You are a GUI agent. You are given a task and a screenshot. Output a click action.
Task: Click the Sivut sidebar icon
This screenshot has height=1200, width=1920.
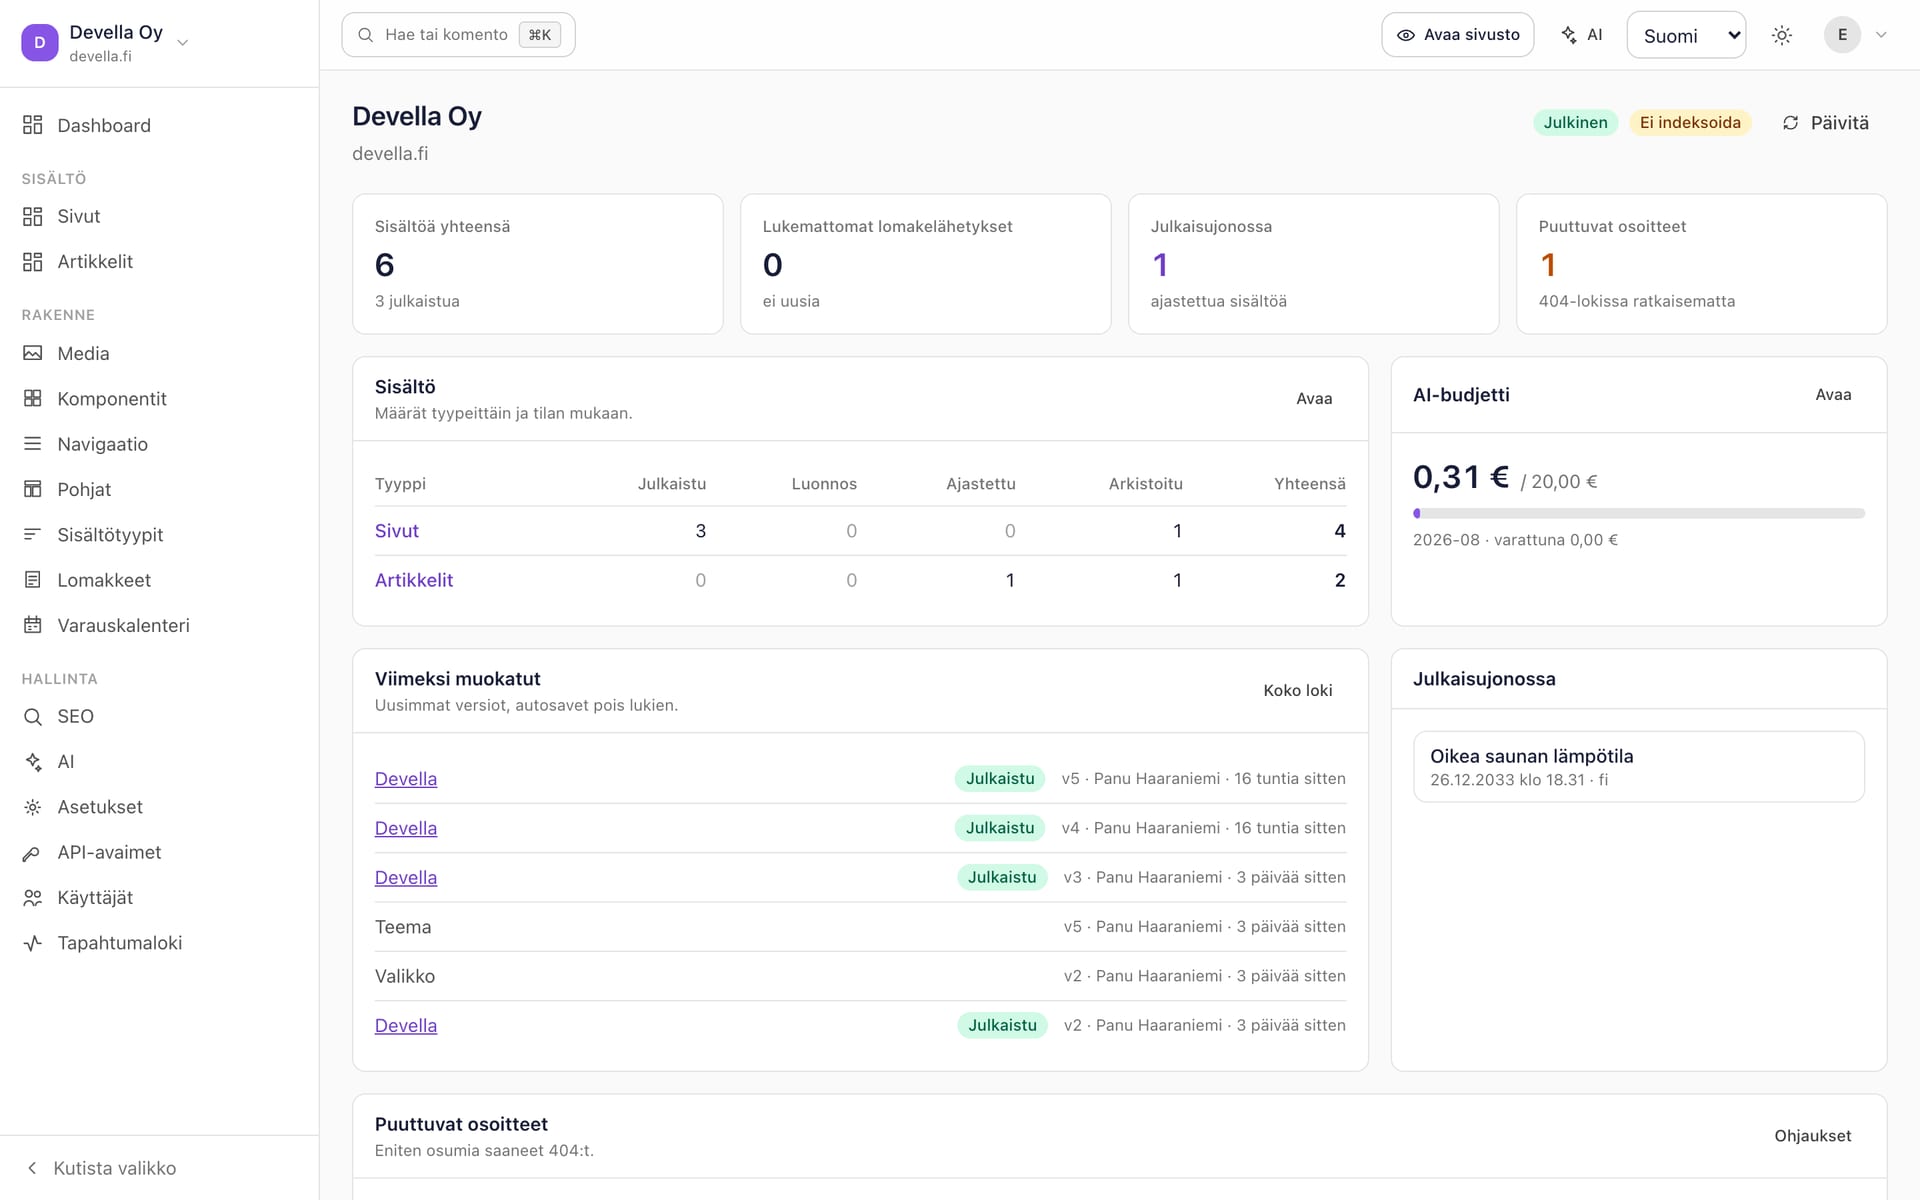click(33, 216)
